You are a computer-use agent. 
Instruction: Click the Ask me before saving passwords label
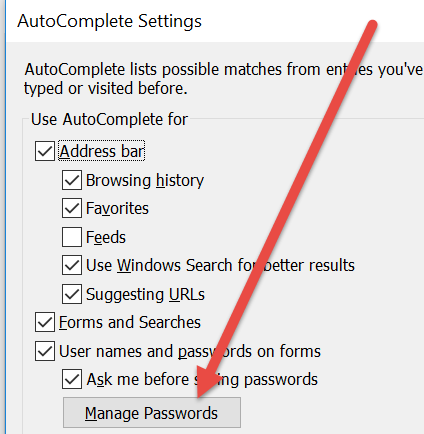coord(202,380)
